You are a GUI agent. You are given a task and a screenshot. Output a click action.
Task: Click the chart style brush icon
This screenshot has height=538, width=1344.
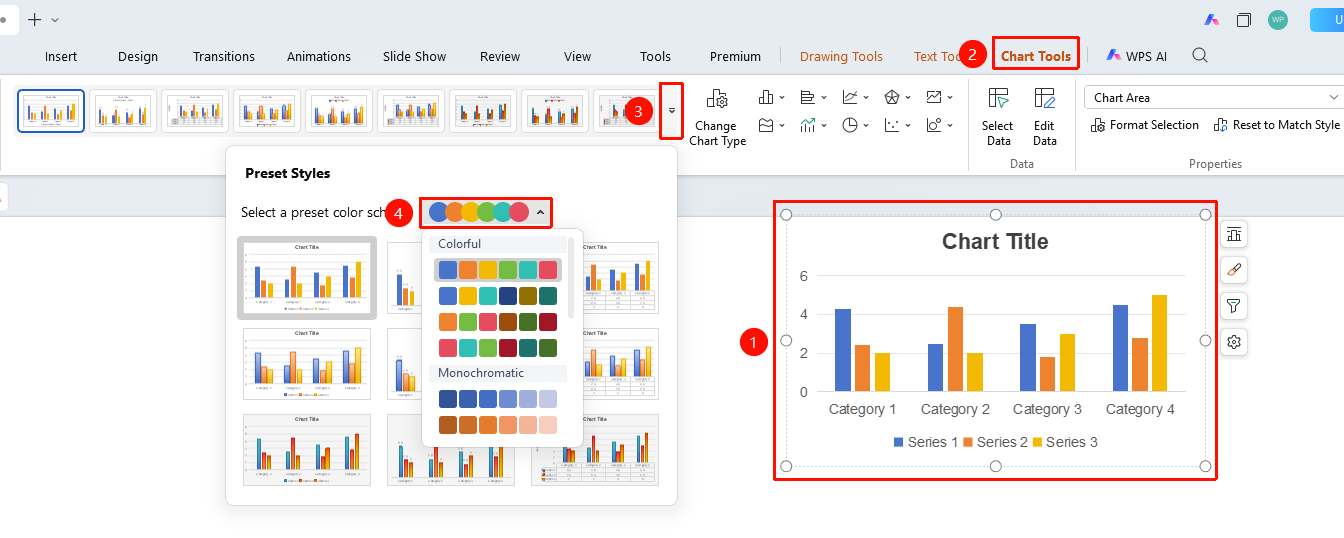coord(1234,270)
